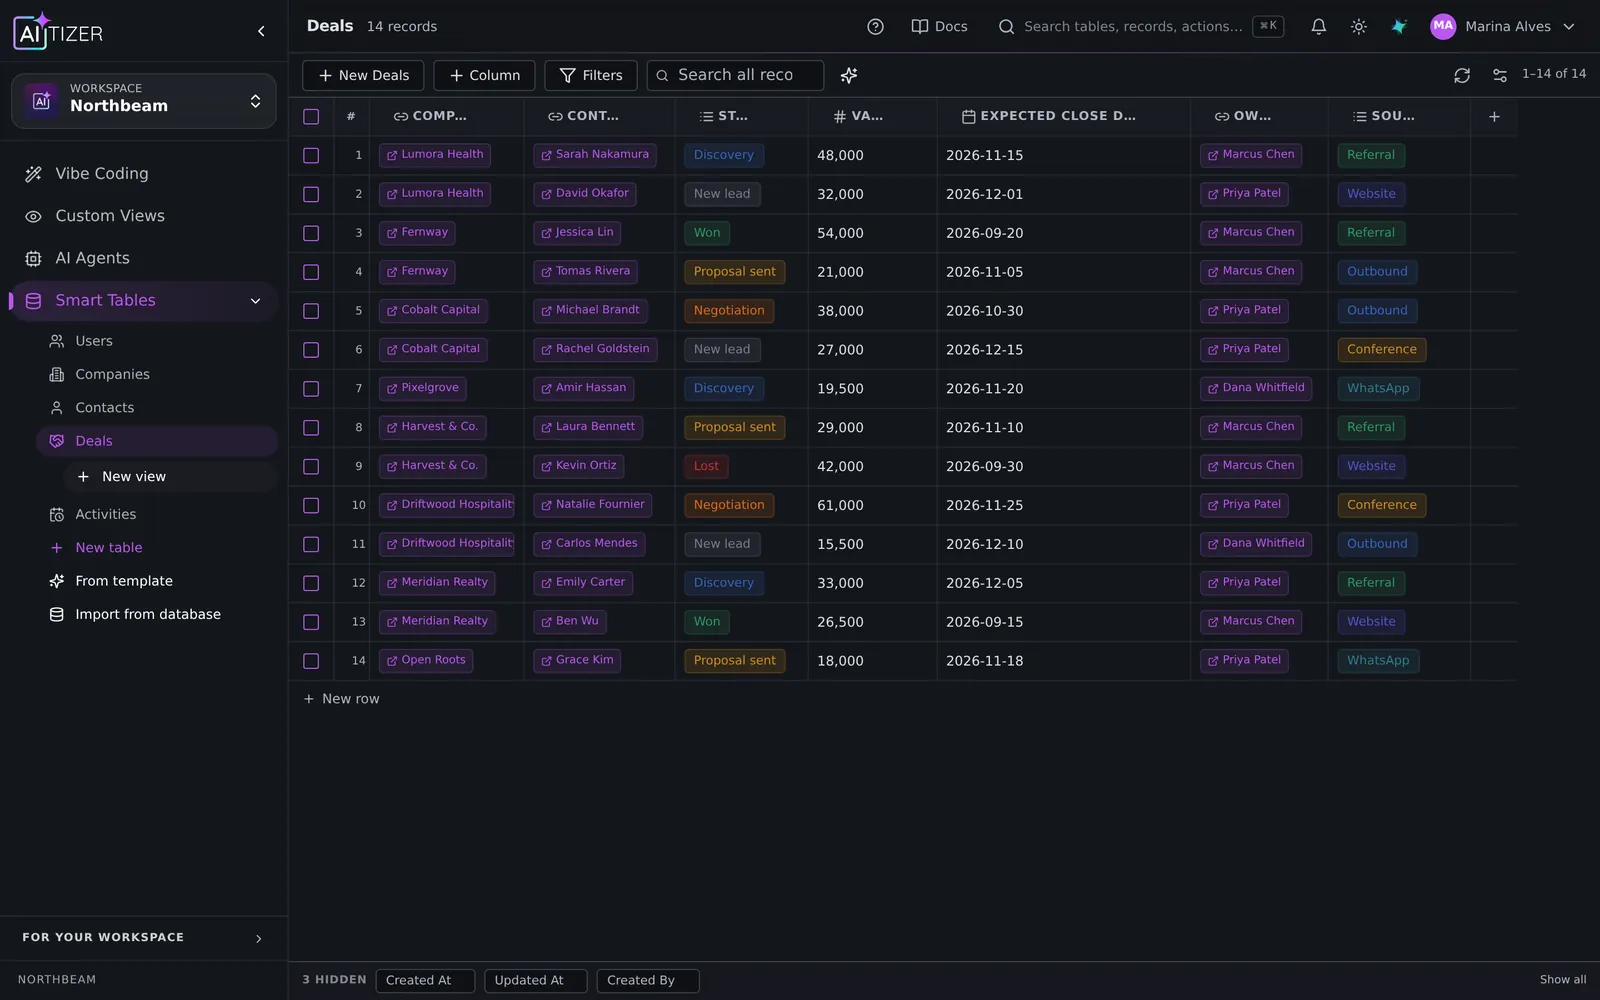1600x1000 pixels.
Task: Click the New Deals button
Action: pos(363,75)
